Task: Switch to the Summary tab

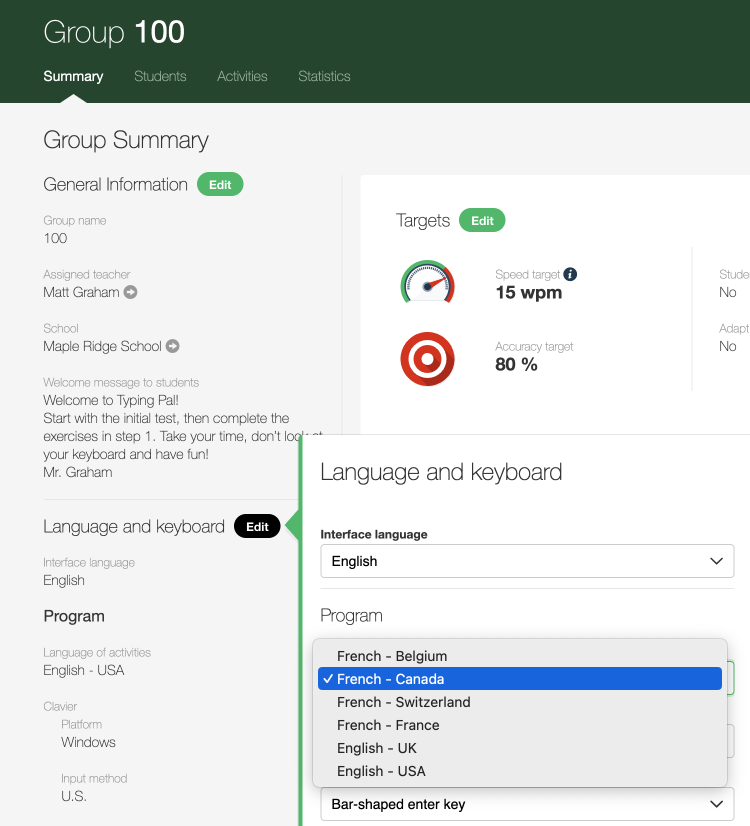Action: (73, 76)
